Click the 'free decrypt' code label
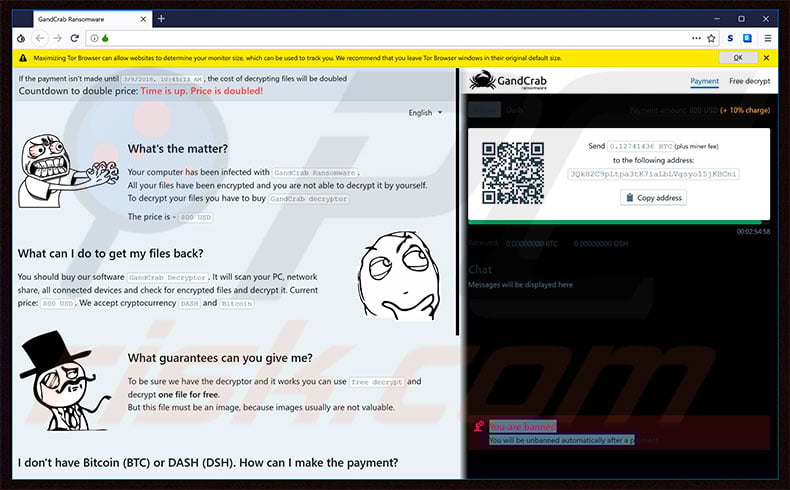The image size is (790, 490). click(x=377, y=382)
